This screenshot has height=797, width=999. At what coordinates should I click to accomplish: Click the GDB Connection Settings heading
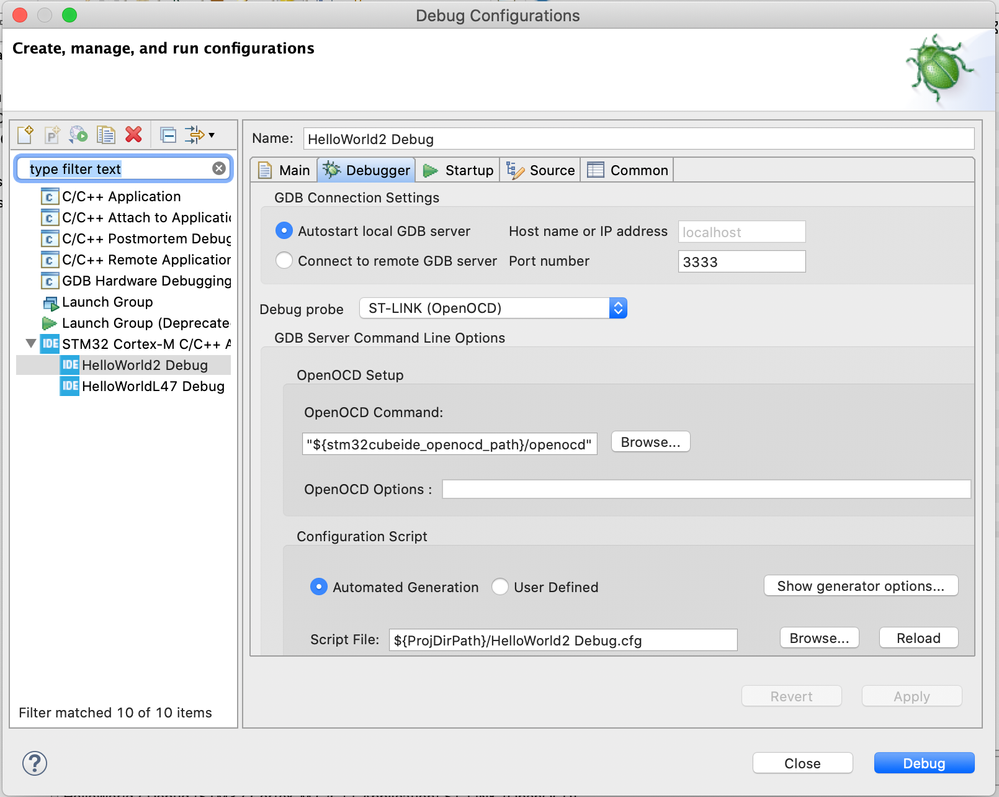click(357, 197)
